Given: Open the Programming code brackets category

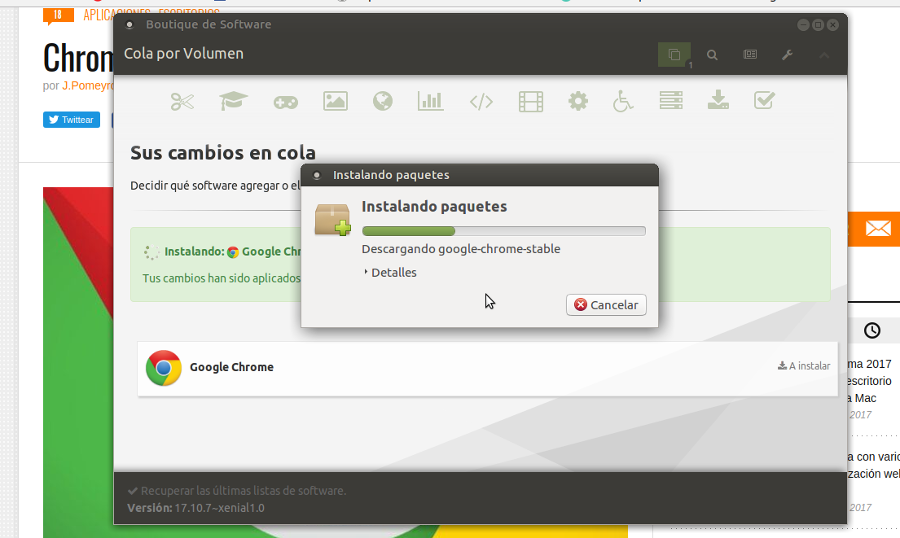Looking at the screenshot, I should (x=481, y=102).
